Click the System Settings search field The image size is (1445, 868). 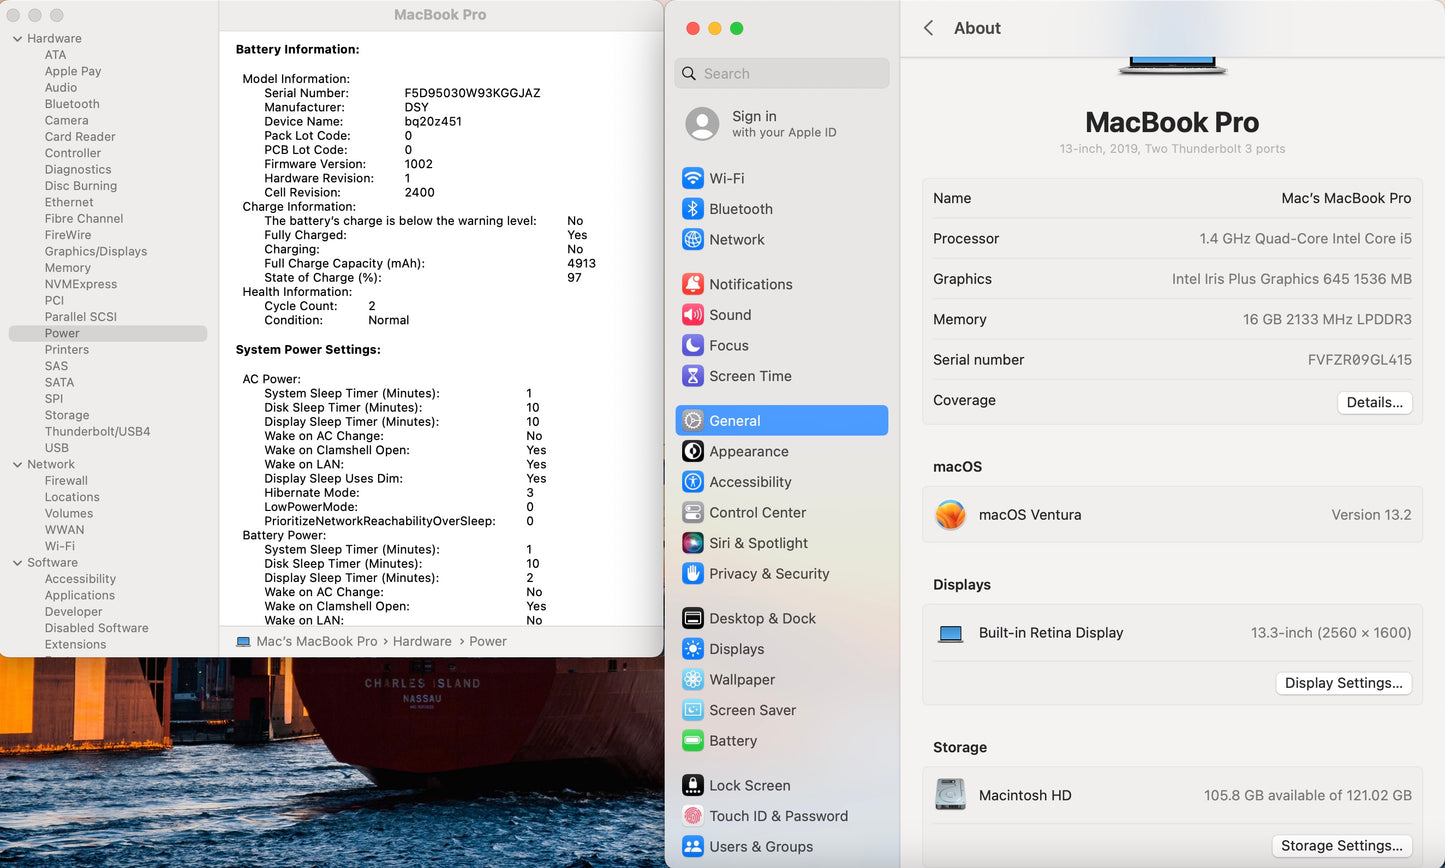point(782,73)
